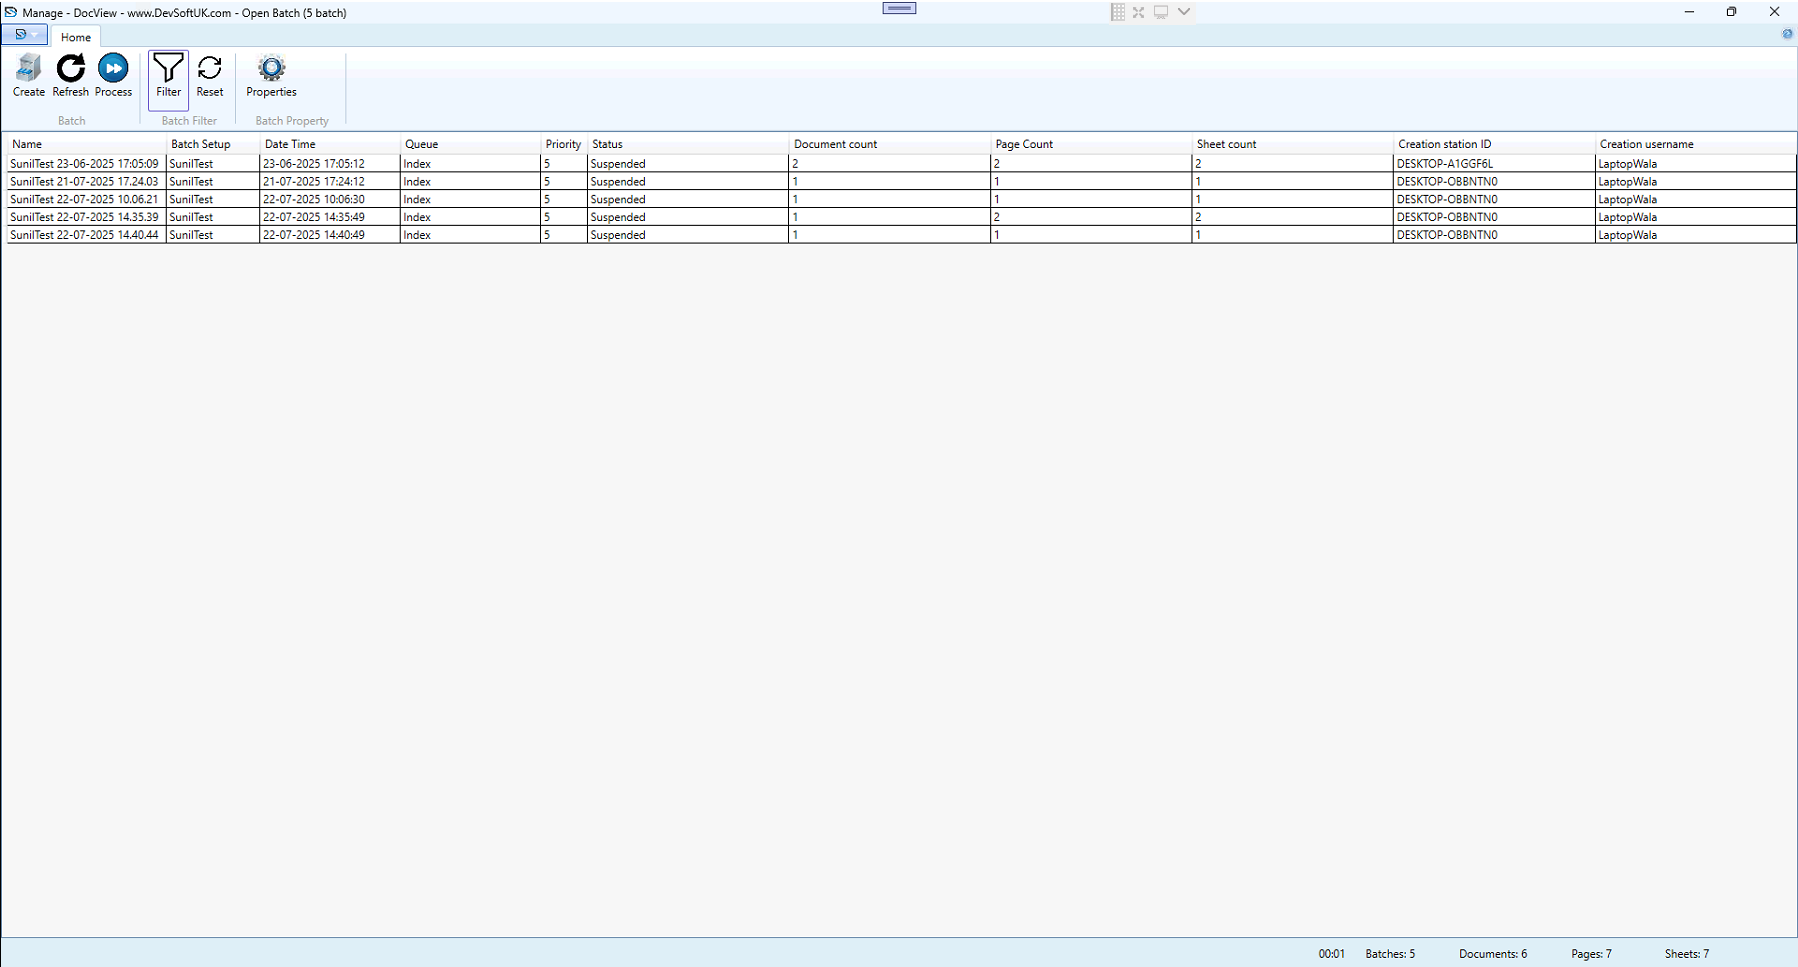The width and height of the screenshot is (1798, 967).
Task: Click the DocView application logo icon
Action: [x=11, y=12]
